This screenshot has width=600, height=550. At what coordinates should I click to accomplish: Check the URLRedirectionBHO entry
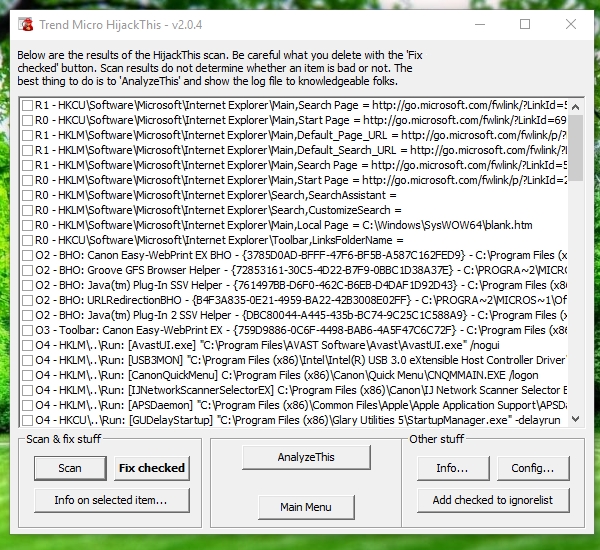(27, 300)
